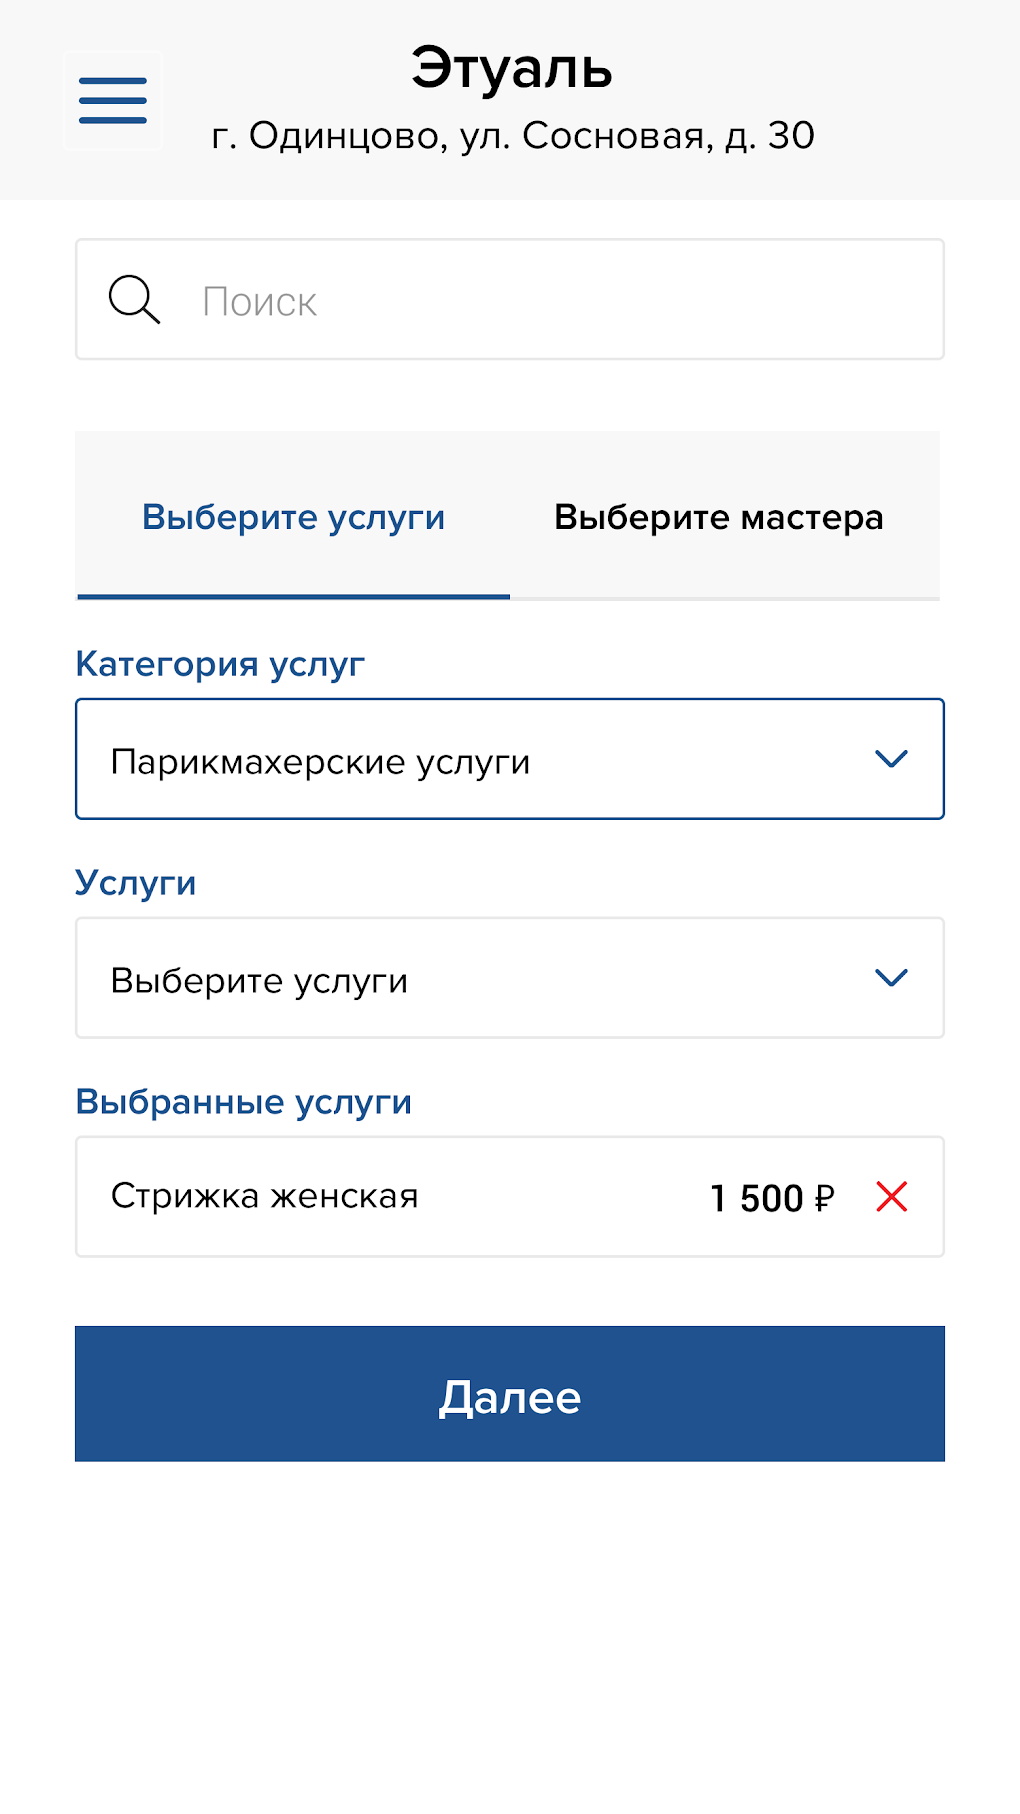Viewport: 1020px width, 1814px height.
Task: Open the hamburger menu
Action: click(113, 100)
